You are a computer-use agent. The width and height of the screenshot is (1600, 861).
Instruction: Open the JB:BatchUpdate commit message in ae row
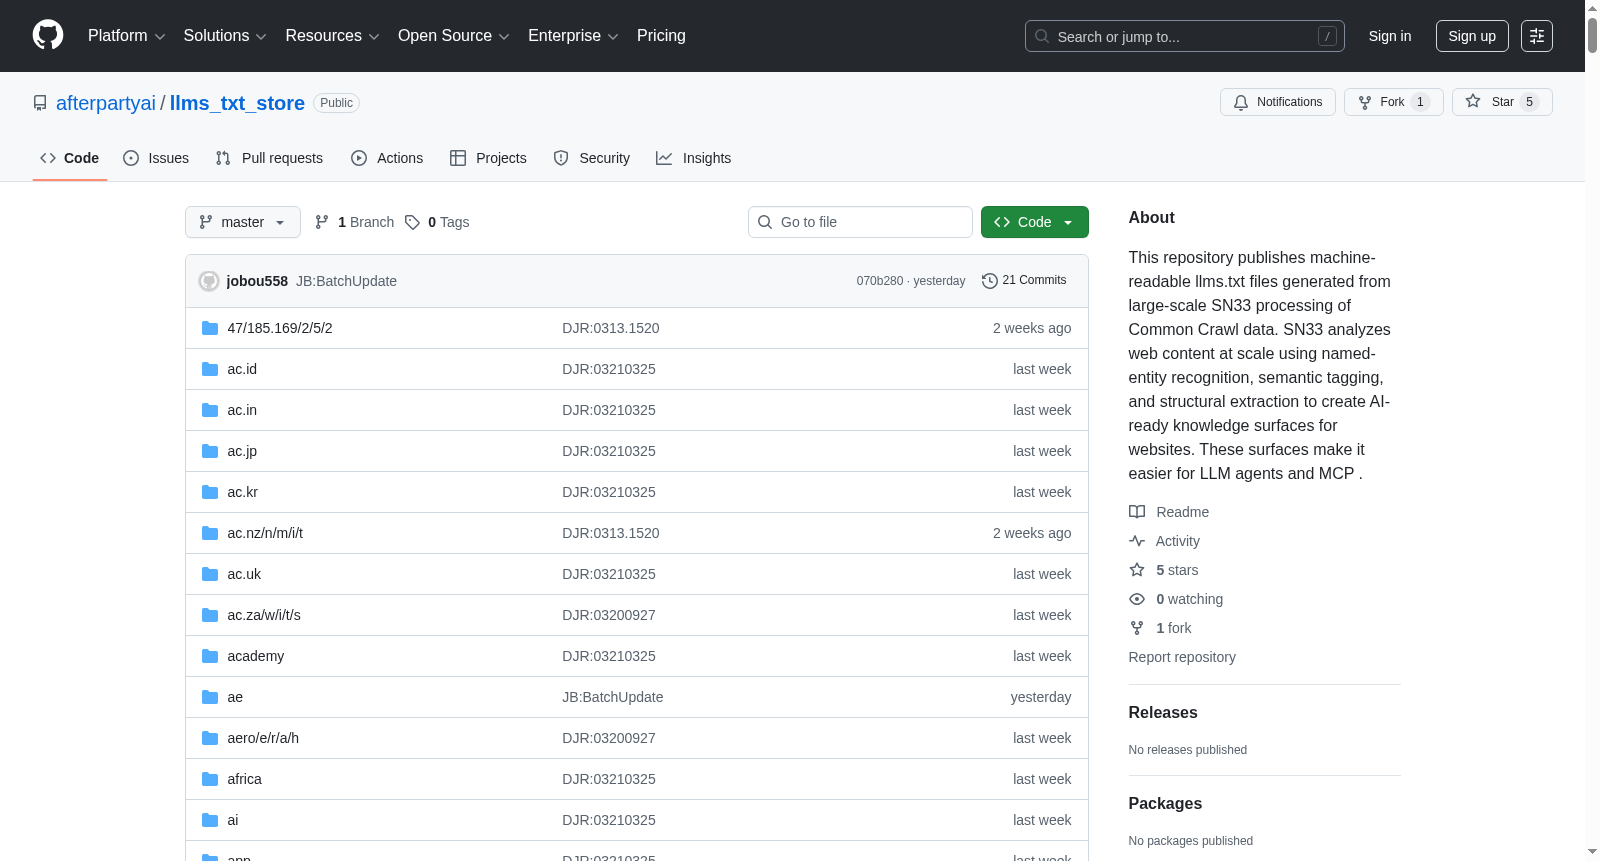(x=613, y=697)
